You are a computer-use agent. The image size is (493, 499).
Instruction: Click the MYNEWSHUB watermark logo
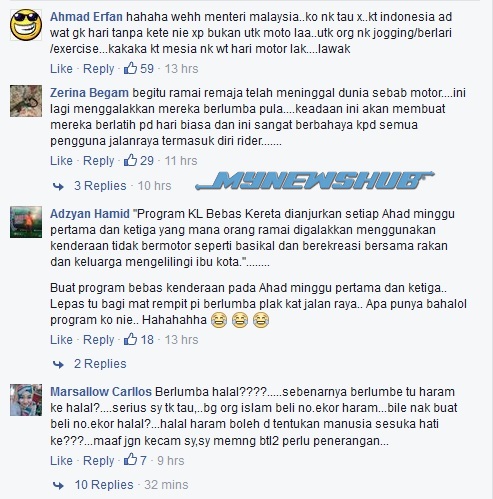click(x=314, y=181)
